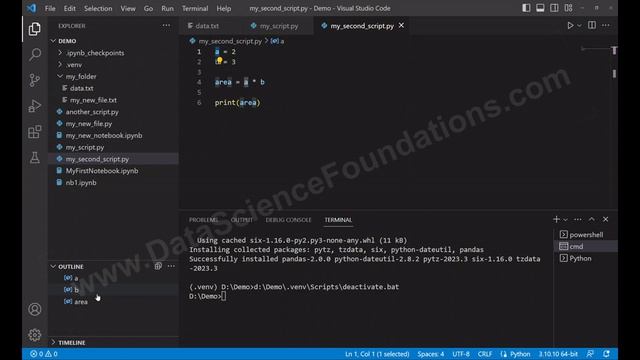Open the Terminal menu
Screen dimensions: 640x360
click(195, 8)
